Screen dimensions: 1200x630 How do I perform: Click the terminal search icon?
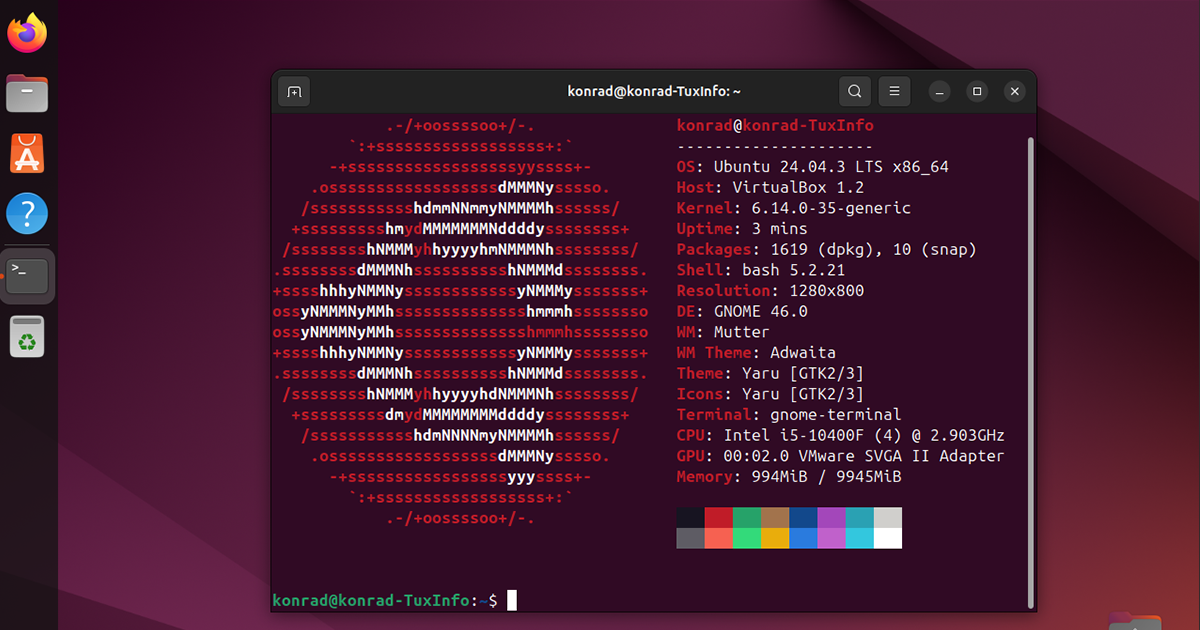[x=854, y=92]
